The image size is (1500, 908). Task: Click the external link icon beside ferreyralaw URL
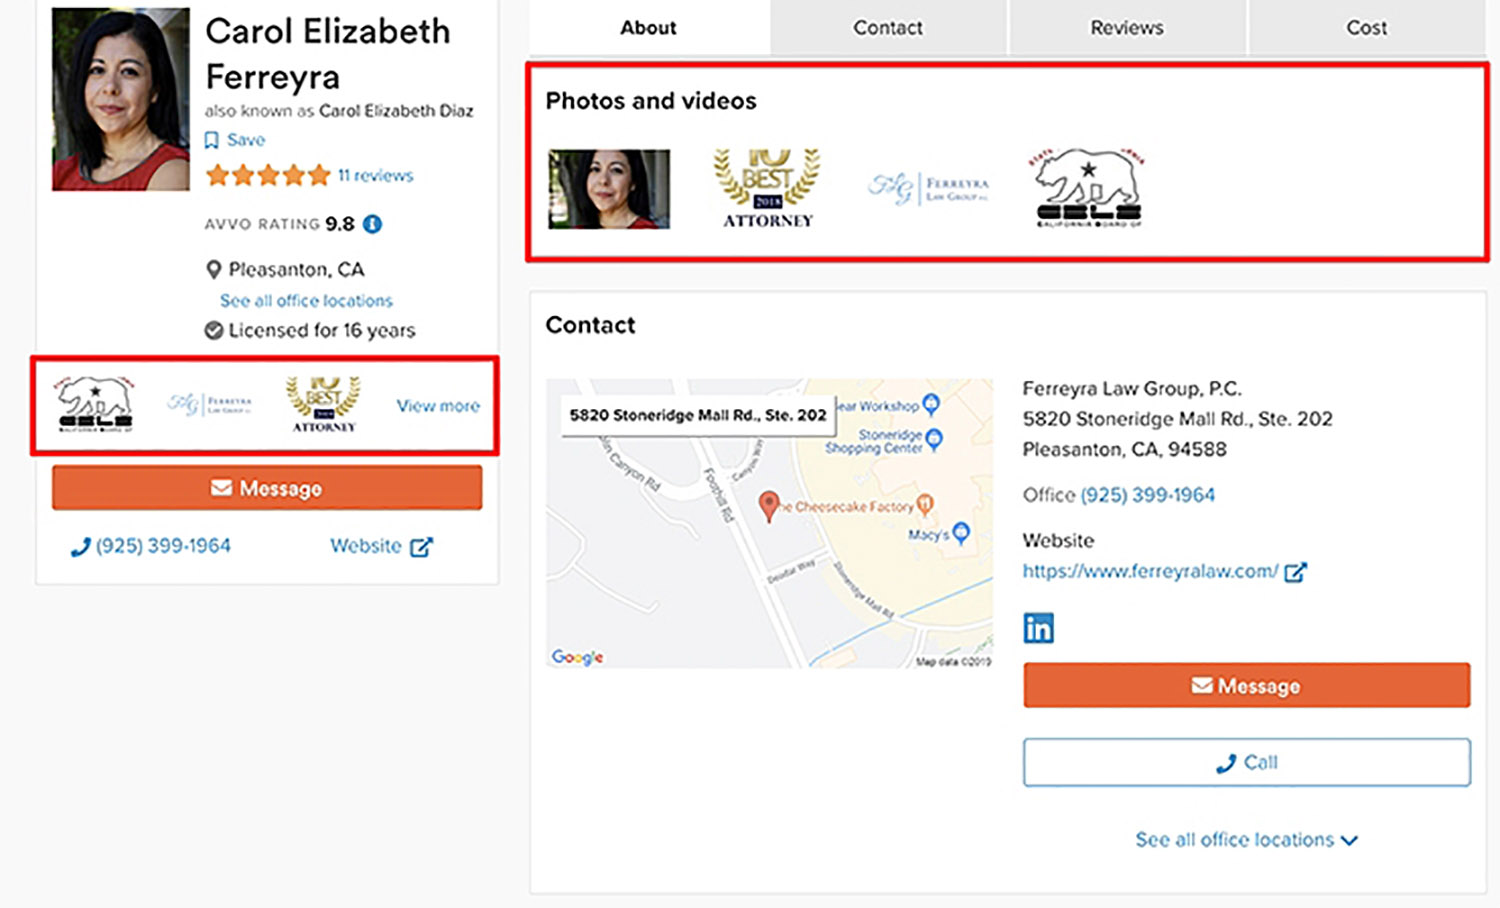pos(1295,572)
